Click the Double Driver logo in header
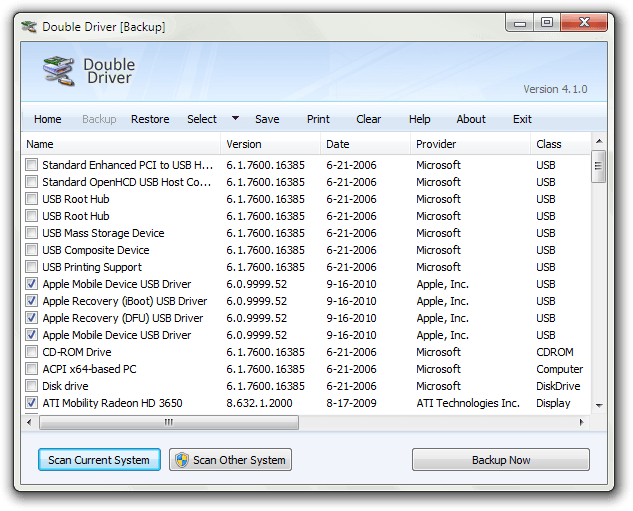 click(x=59, y=71)
